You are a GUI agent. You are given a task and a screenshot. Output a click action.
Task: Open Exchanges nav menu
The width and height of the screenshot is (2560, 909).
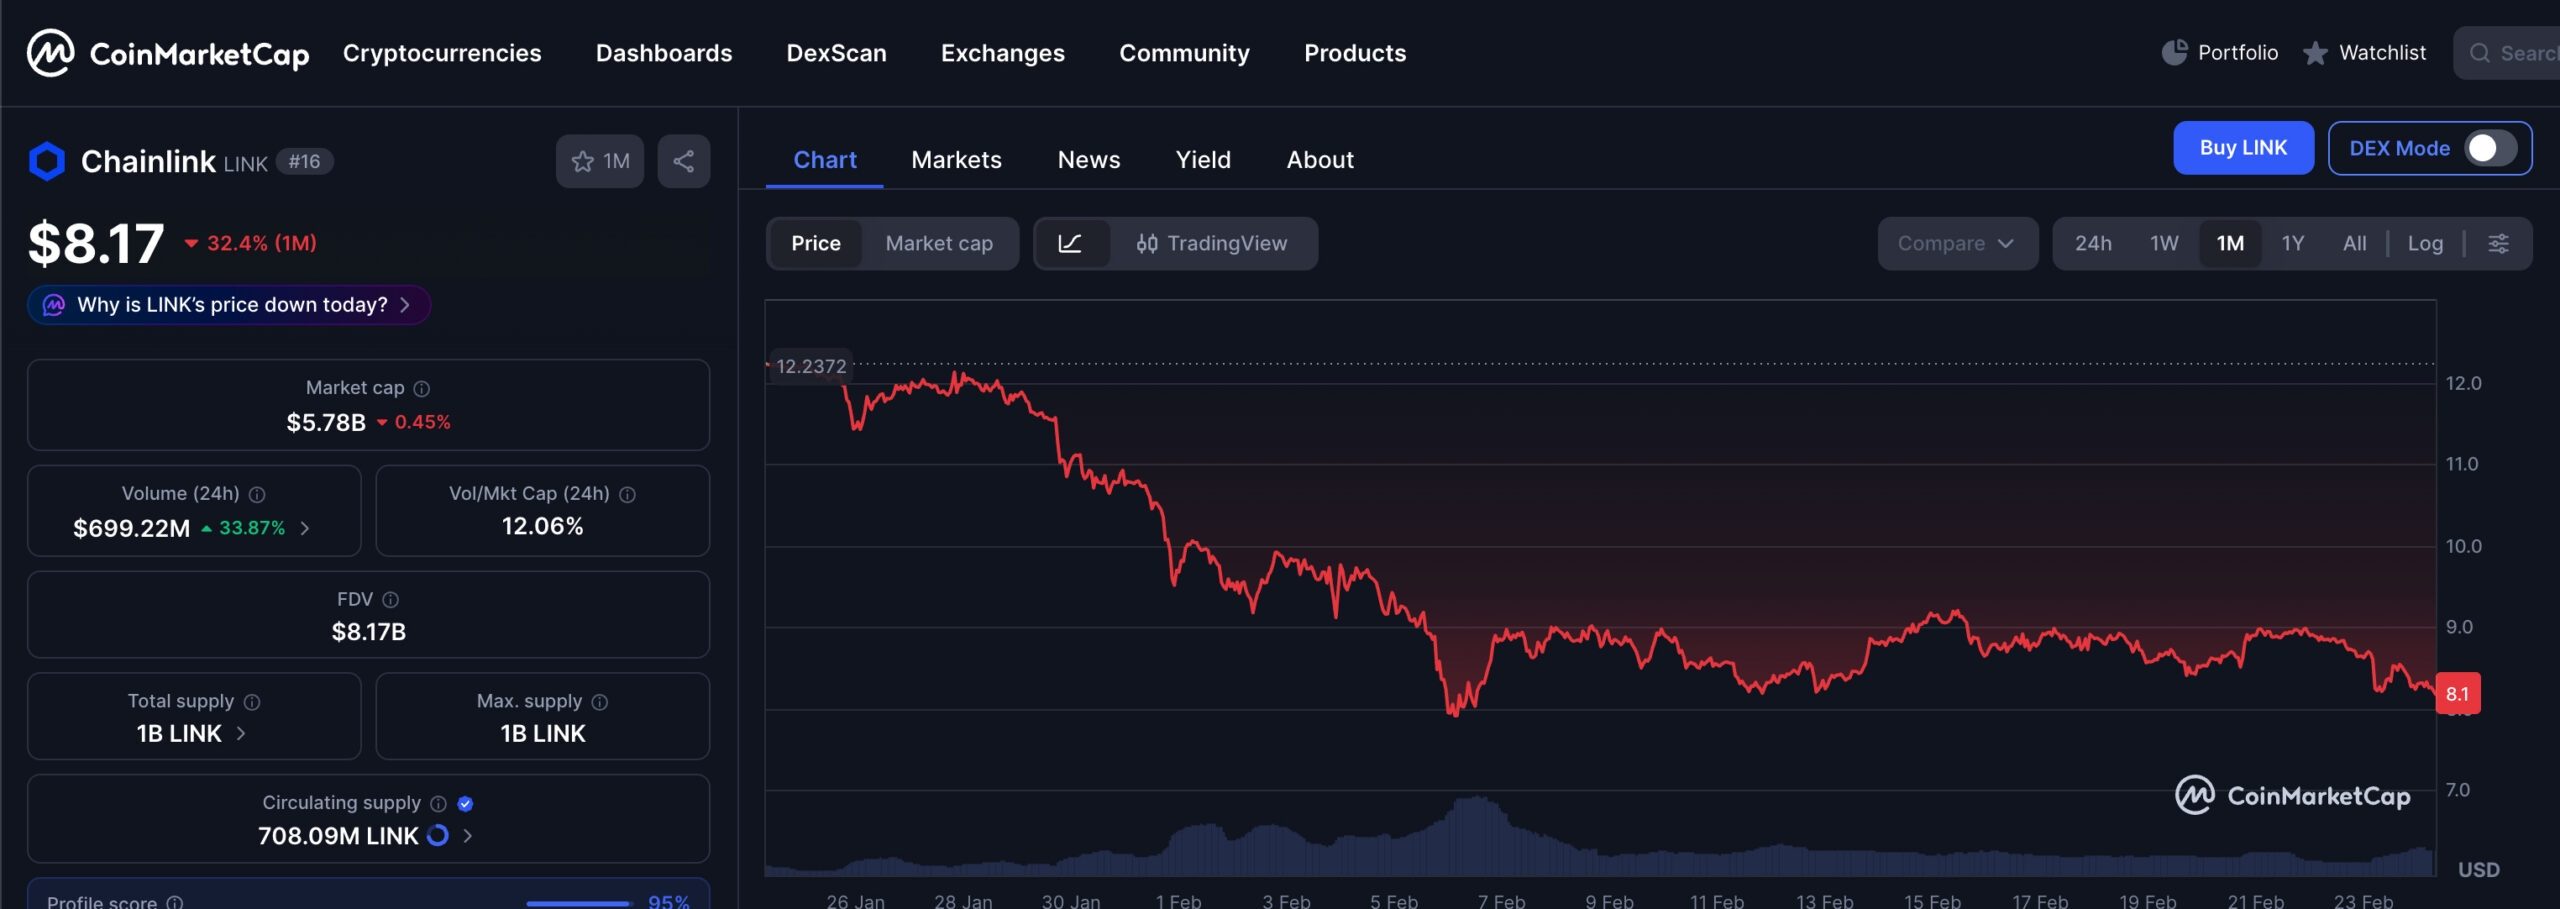click(1003, 53)
